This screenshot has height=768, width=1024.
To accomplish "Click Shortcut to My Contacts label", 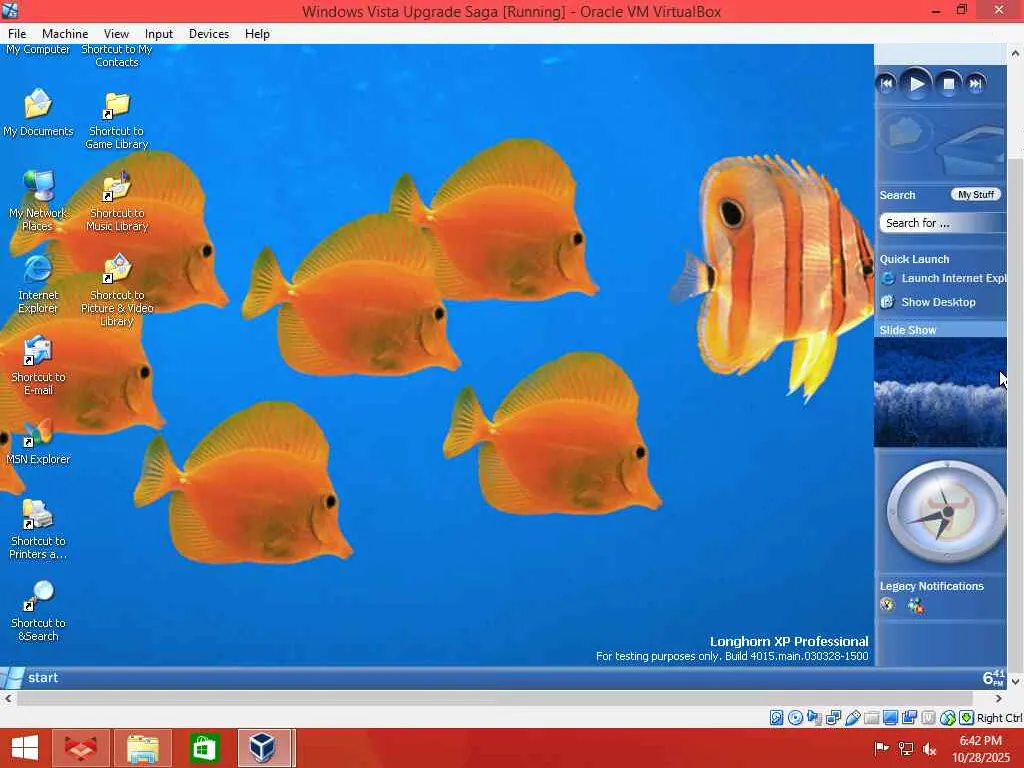I will tap(117, 56).
